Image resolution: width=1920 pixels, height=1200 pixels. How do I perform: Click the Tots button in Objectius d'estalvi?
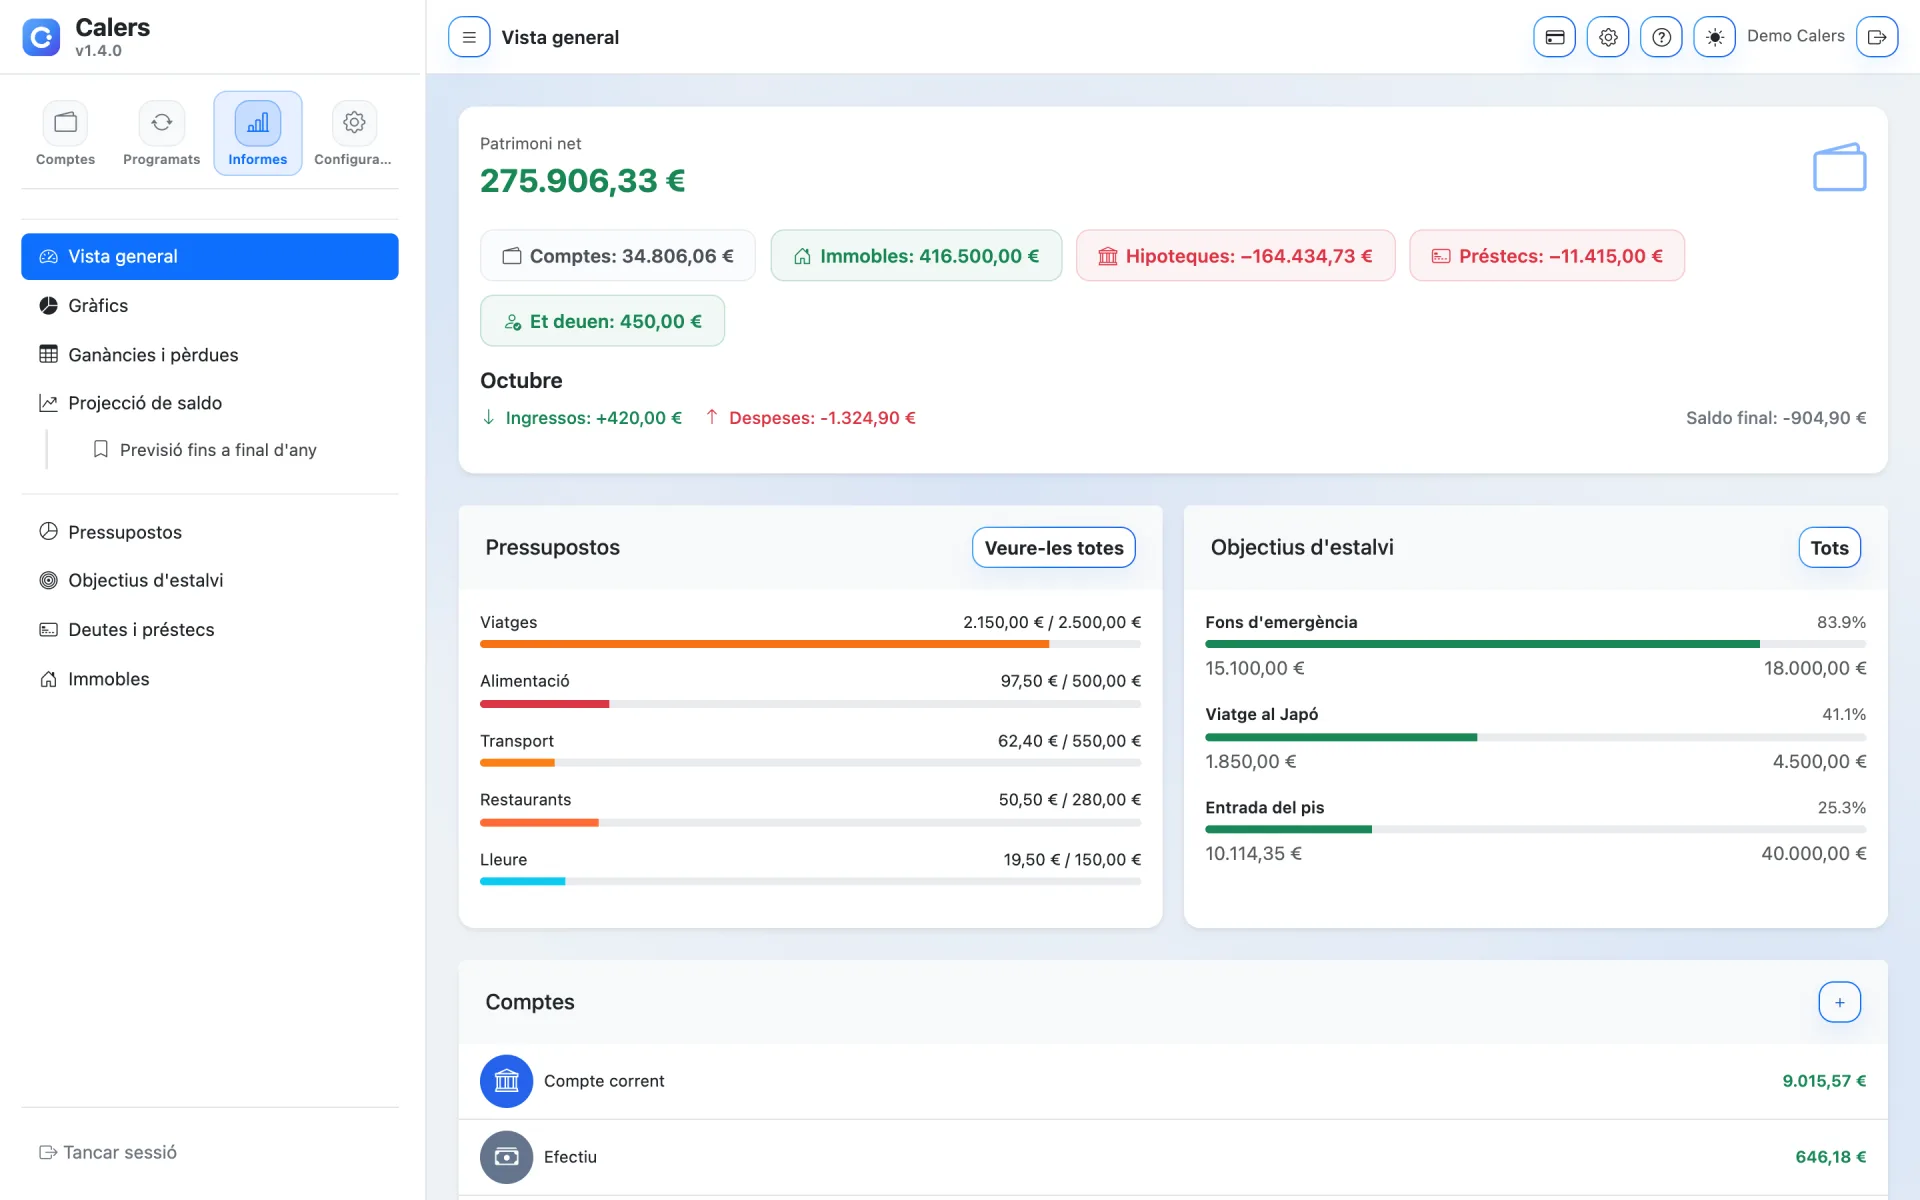(1829, 548)
